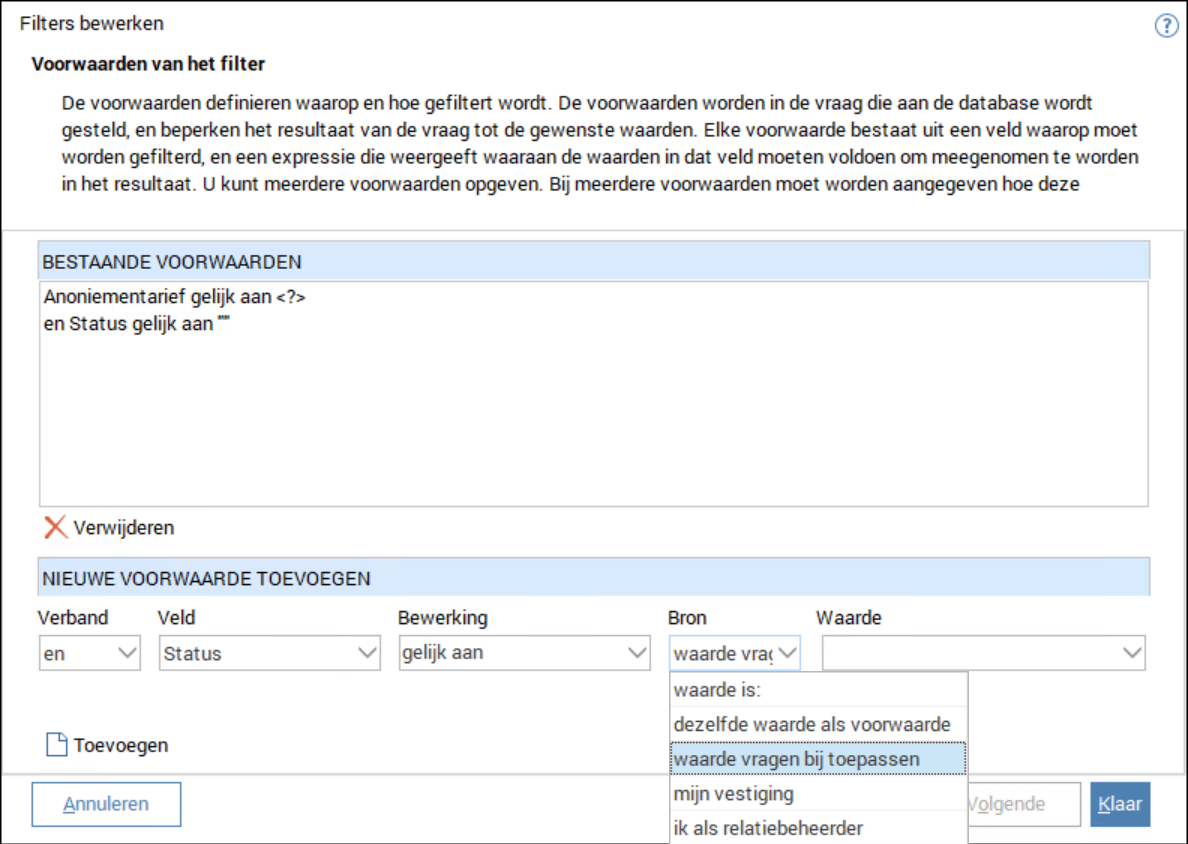Click the Verwijderen text link
The width and height of the screenshot is (1188, 844).
(123, 527)
